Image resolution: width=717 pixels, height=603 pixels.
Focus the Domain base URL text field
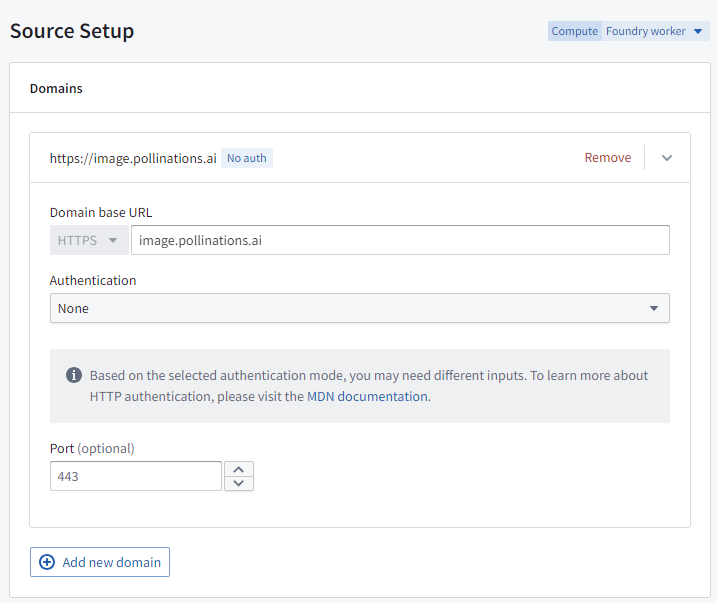click(400, 240)
